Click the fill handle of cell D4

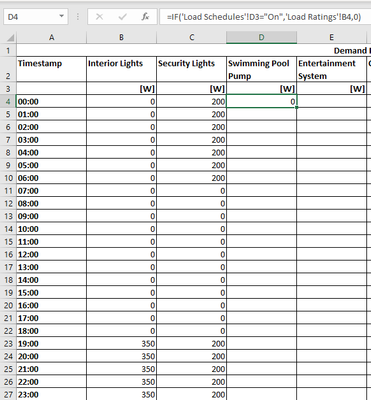(x=296, y=107)
